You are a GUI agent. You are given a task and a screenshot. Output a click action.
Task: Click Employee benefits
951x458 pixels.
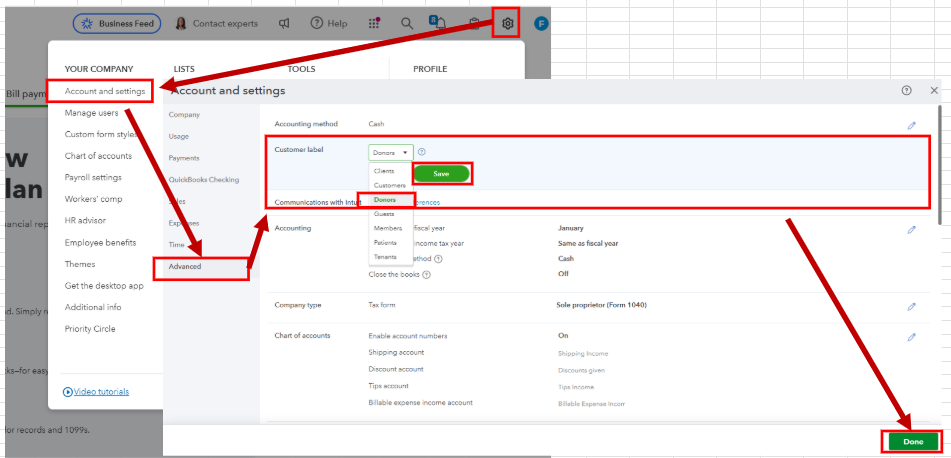101,243
